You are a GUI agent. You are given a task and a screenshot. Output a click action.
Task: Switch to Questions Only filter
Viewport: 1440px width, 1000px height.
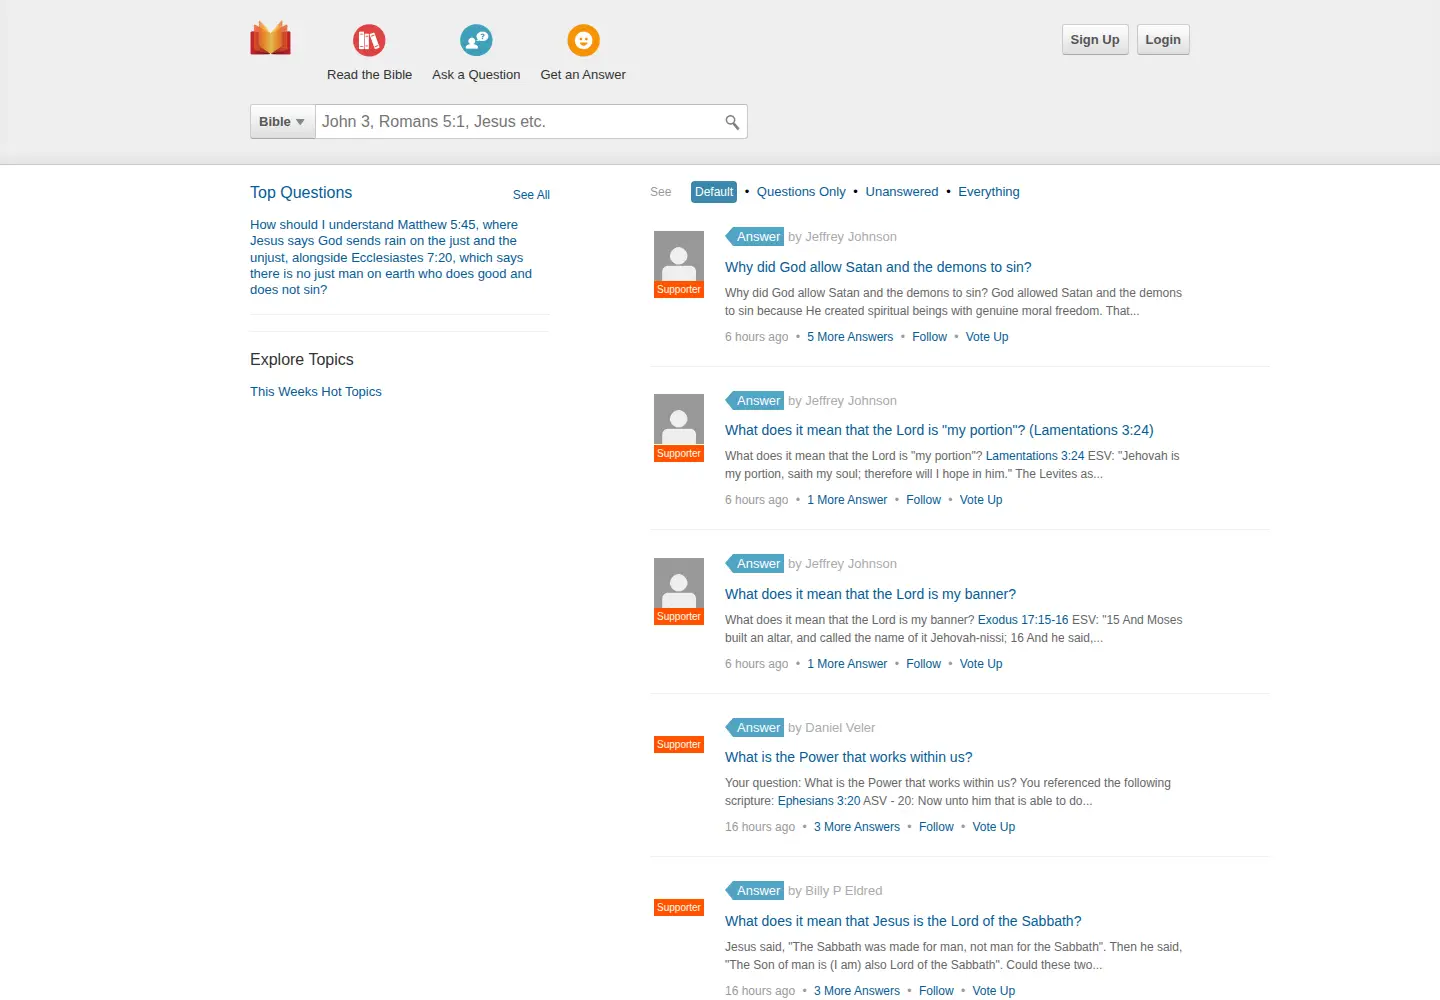coord(801,192)
